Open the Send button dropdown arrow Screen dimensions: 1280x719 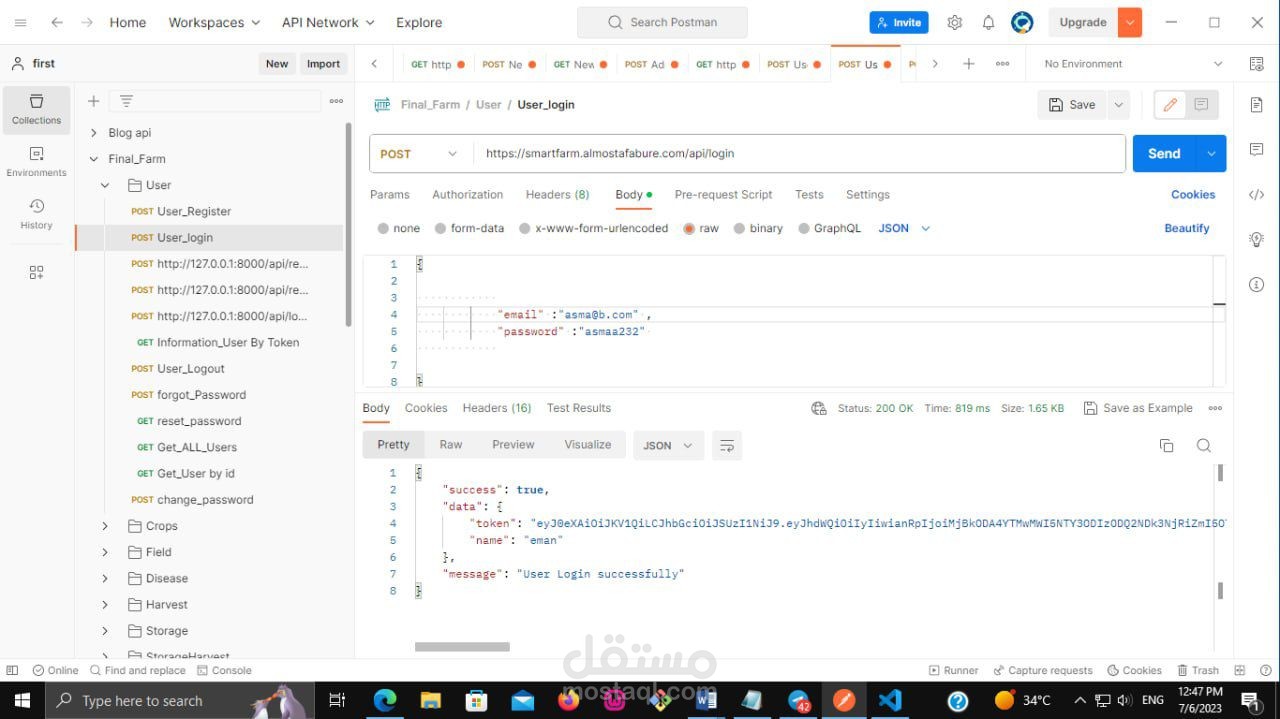[1211, 154]
